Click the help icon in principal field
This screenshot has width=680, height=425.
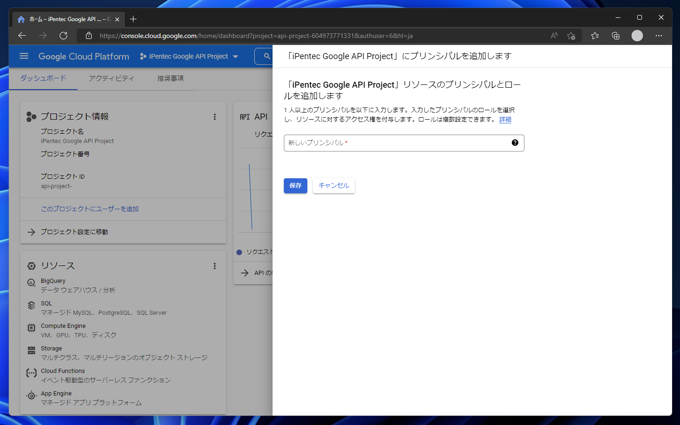click(x=515, y=143)
